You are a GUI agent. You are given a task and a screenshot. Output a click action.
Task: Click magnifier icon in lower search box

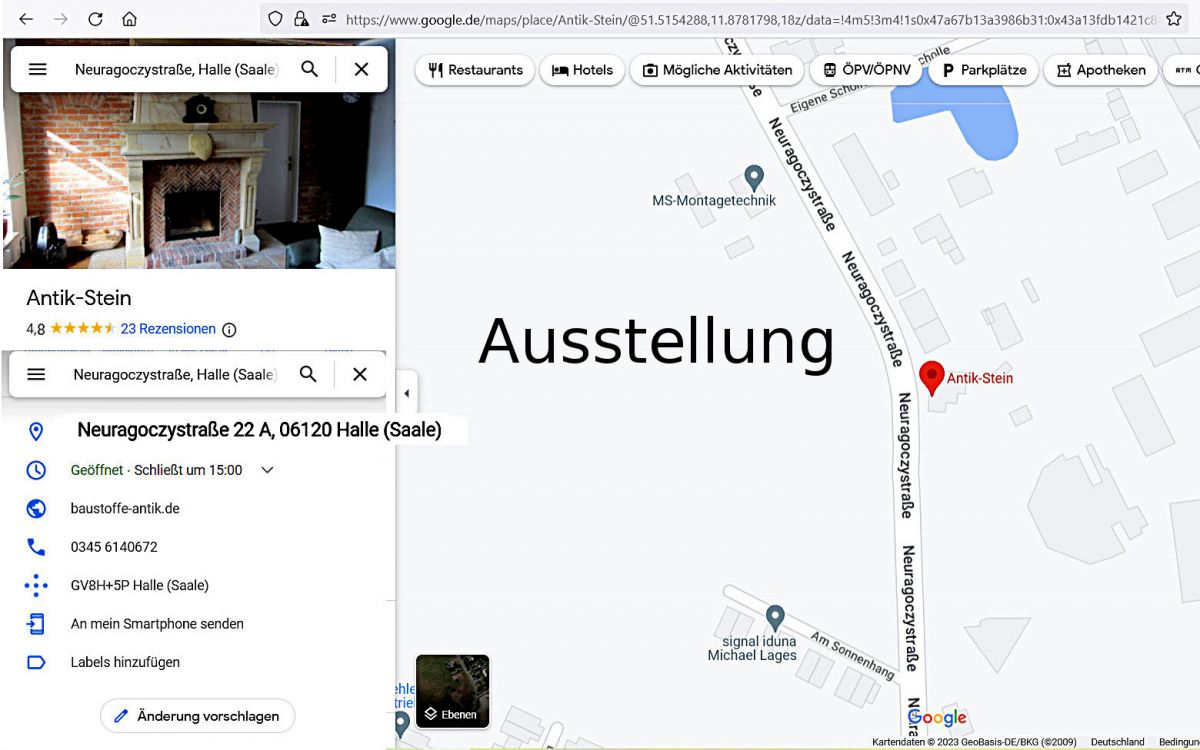click(308, 374)
